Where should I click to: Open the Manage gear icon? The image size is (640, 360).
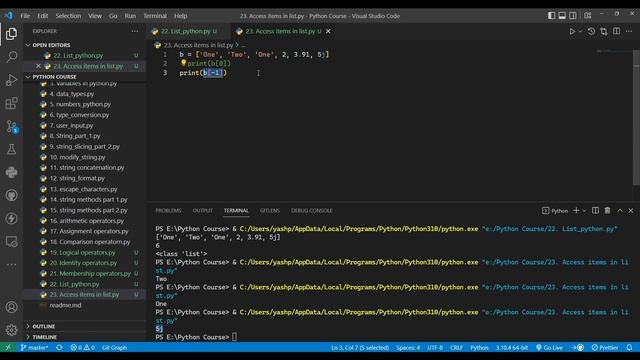click(11, 330)
